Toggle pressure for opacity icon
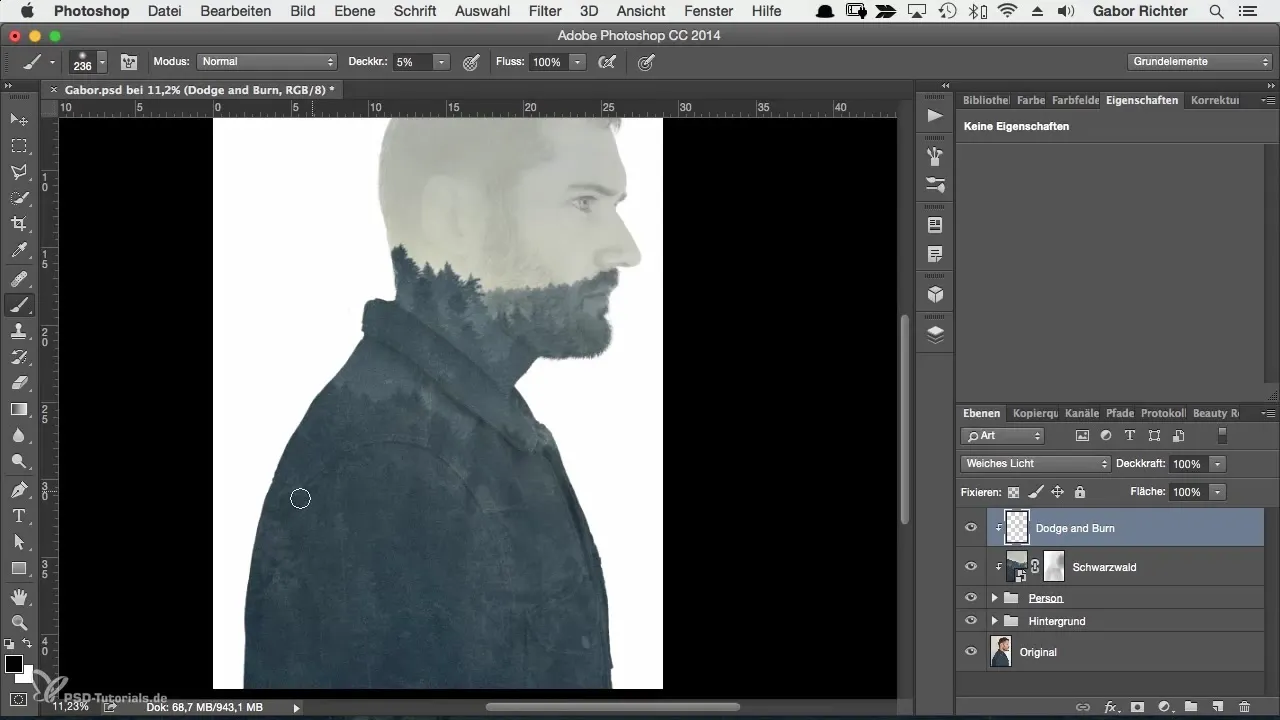The image size is (1280, 720). click(471, 62)
